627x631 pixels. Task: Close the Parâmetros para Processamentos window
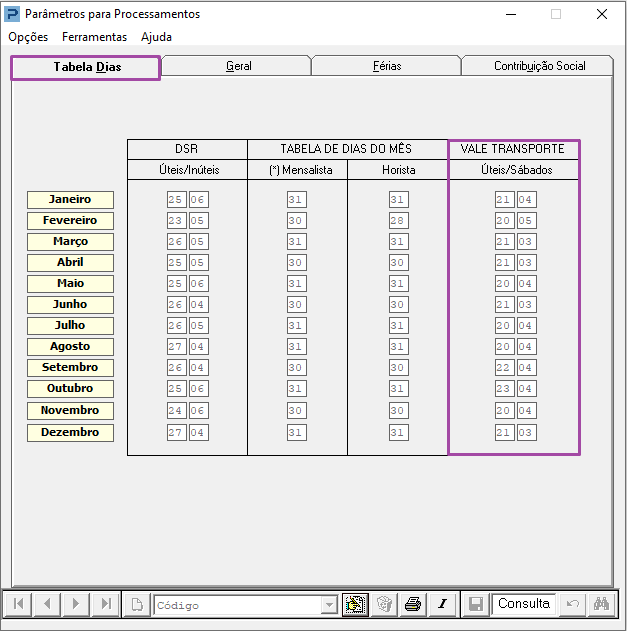[602, 14]
